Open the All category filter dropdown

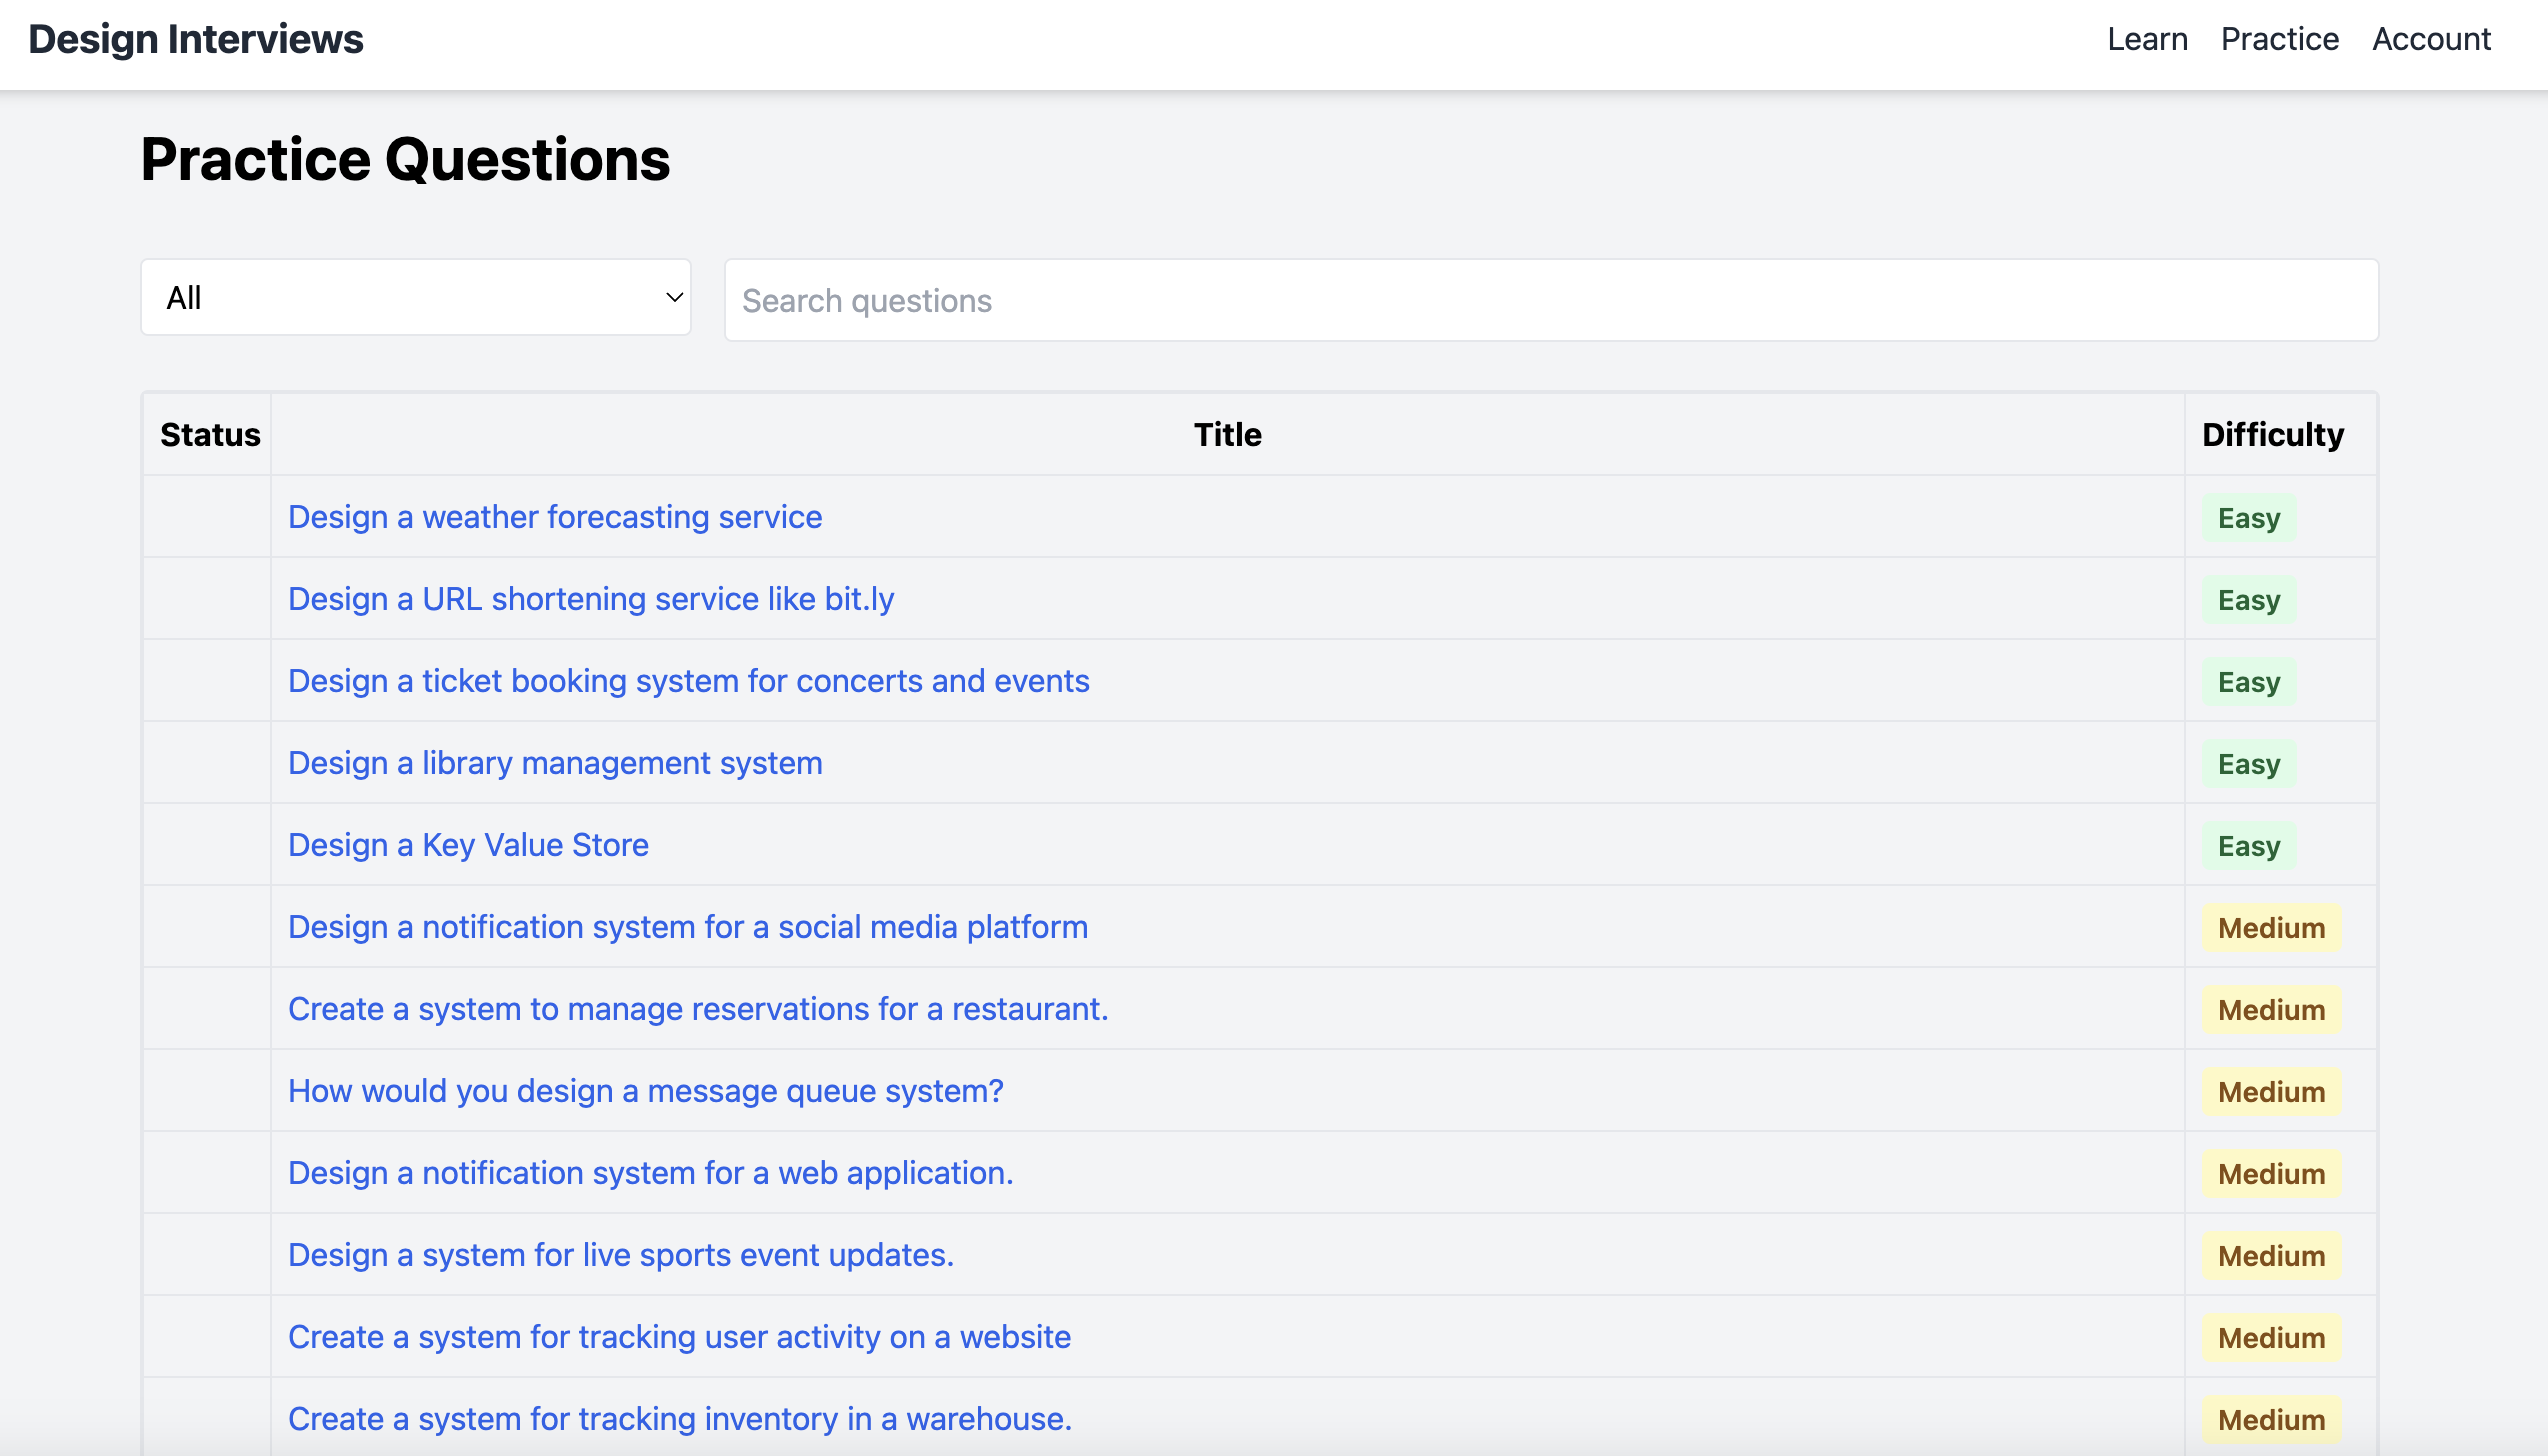click(415, 298)
